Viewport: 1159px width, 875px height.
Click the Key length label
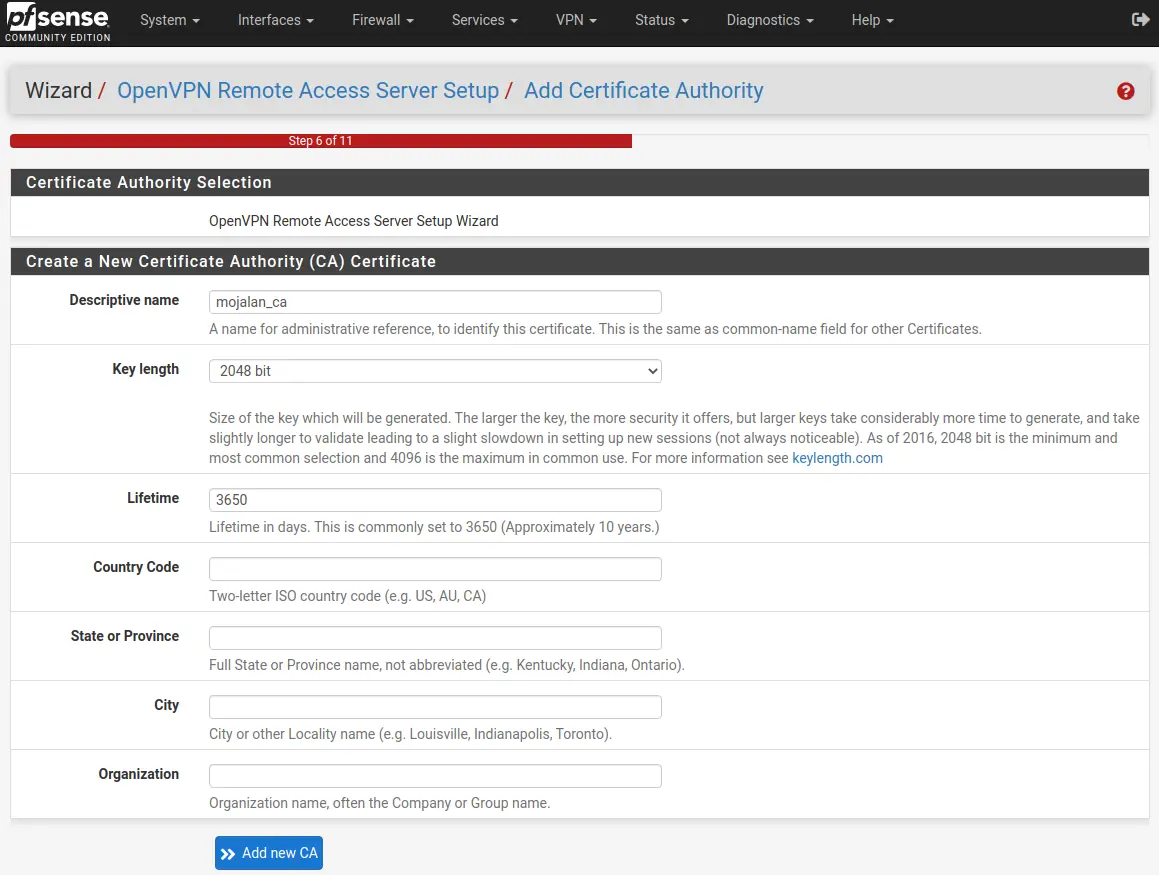146,369
